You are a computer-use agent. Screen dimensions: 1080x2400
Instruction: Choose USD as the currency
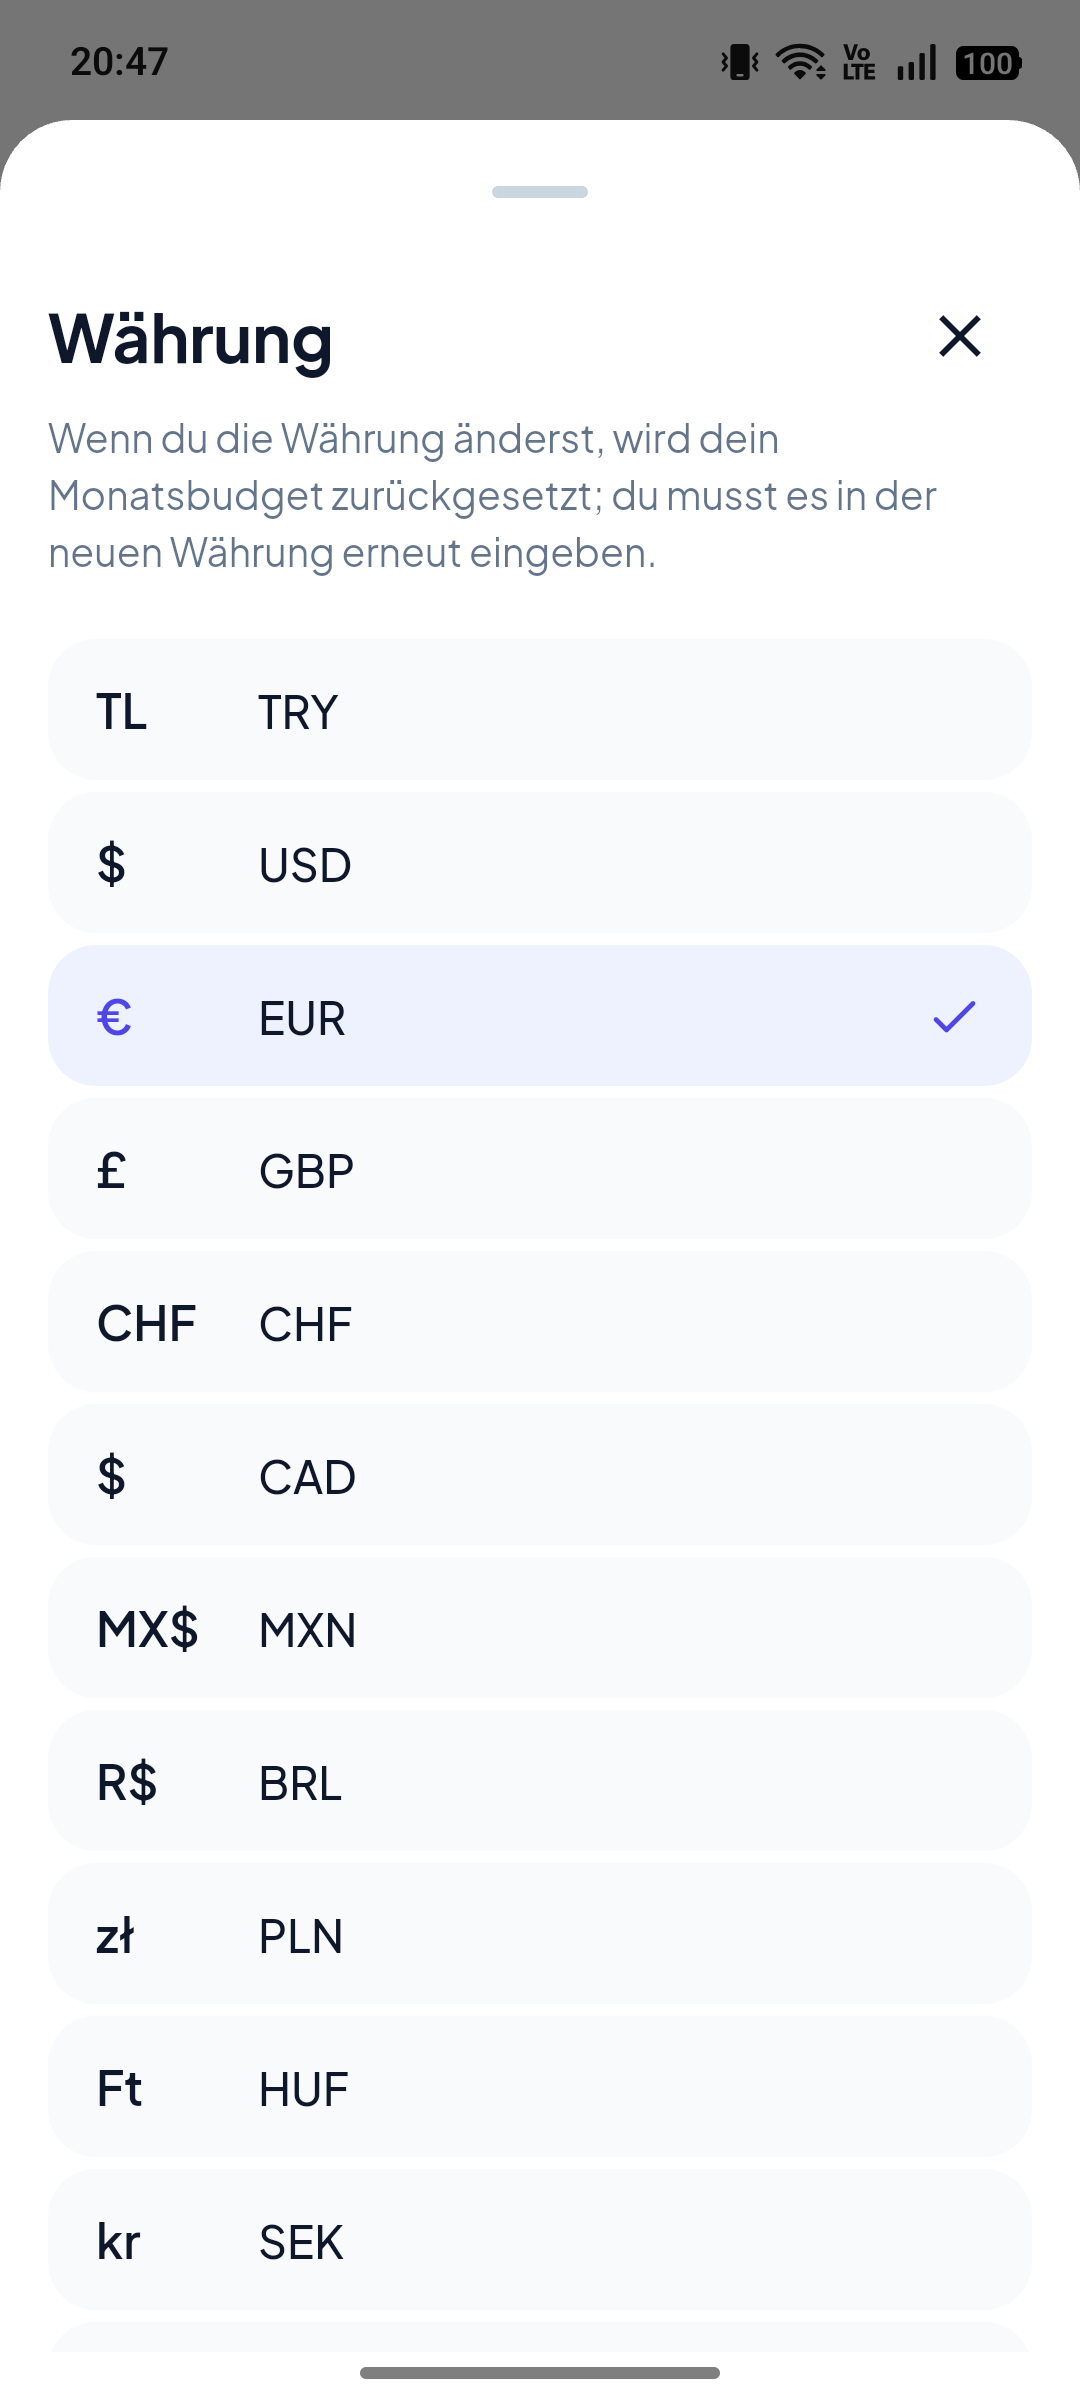(x=540, y=863)
